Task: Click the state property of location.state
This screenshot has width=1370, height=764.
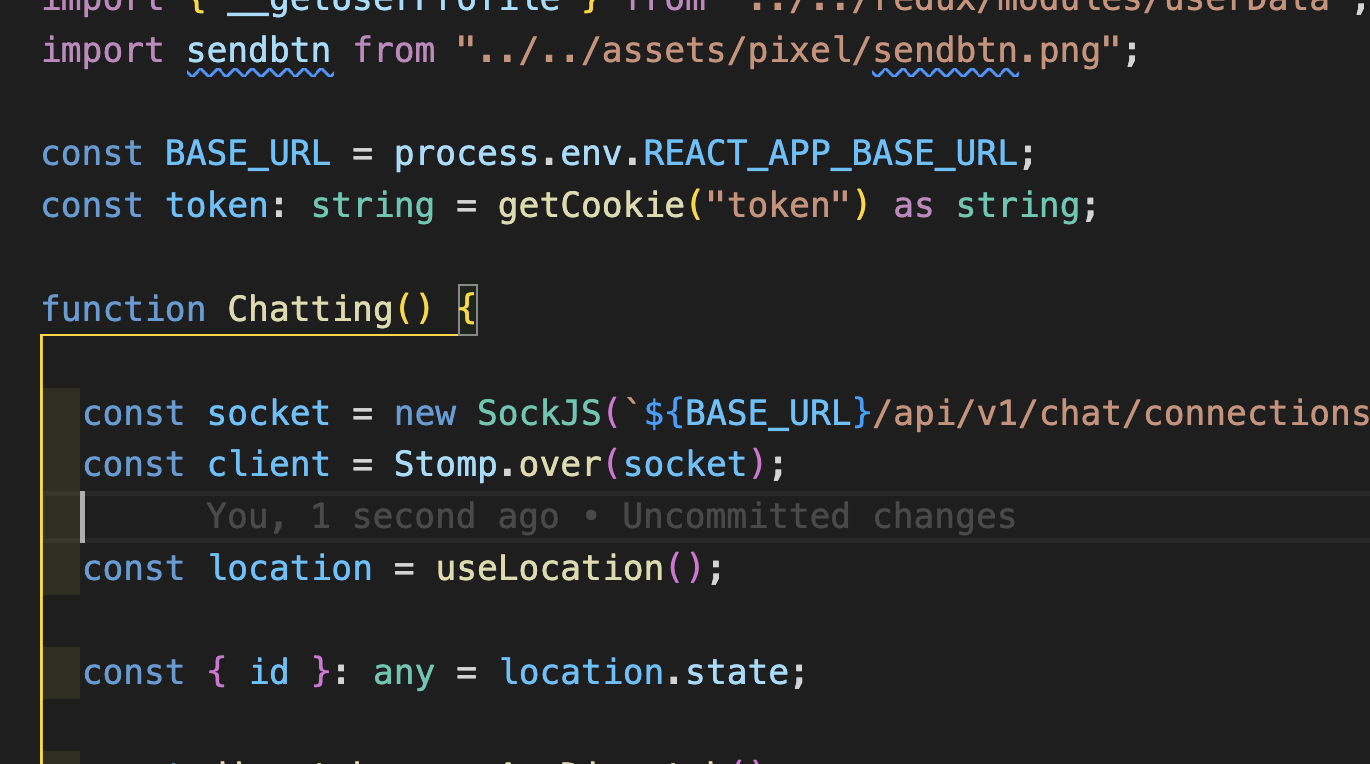Action: tap(726, 672)
